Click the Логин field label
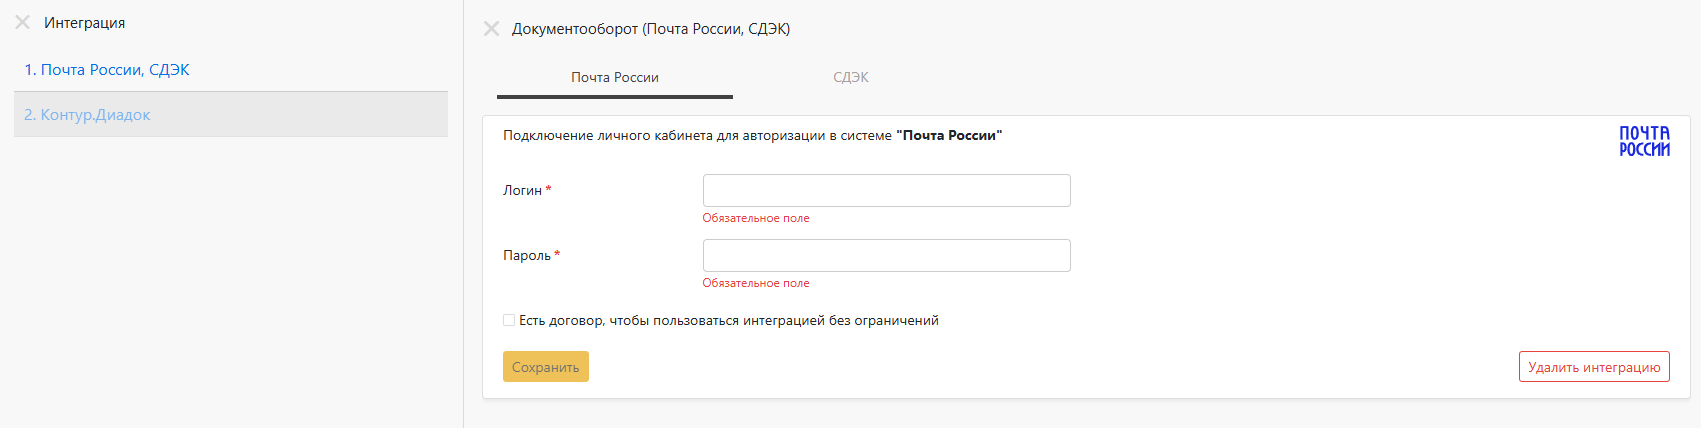1701x428 pixels. point(522,191)
